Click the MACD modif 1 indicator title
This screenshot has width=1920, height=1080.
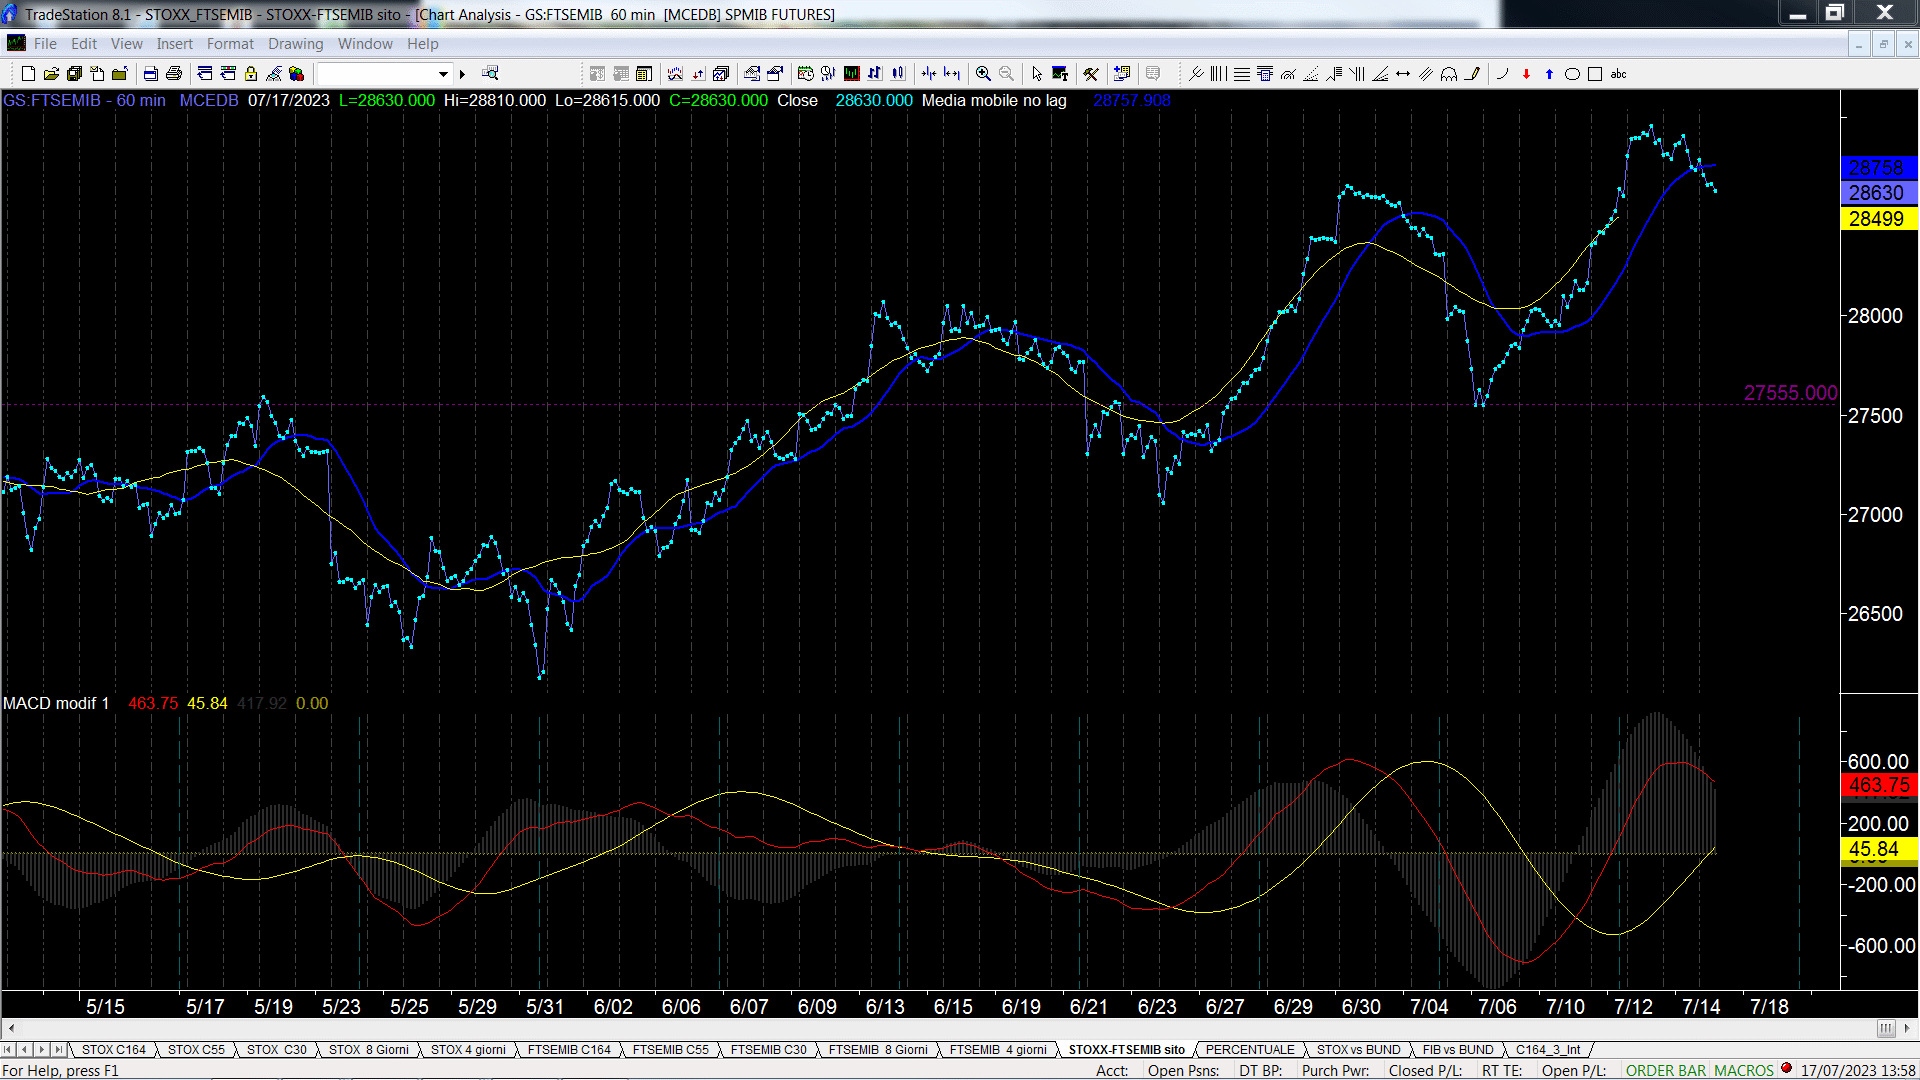tap(56, 703)
